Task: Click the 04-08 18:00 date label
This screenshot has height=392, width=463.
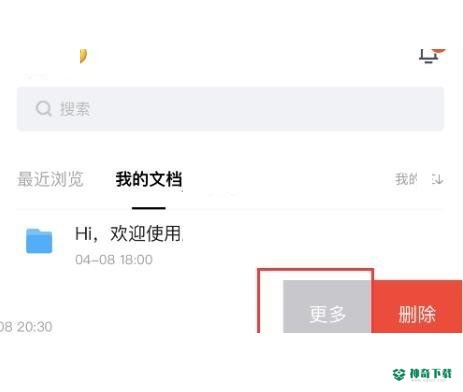Action: (x=114, y=259)
